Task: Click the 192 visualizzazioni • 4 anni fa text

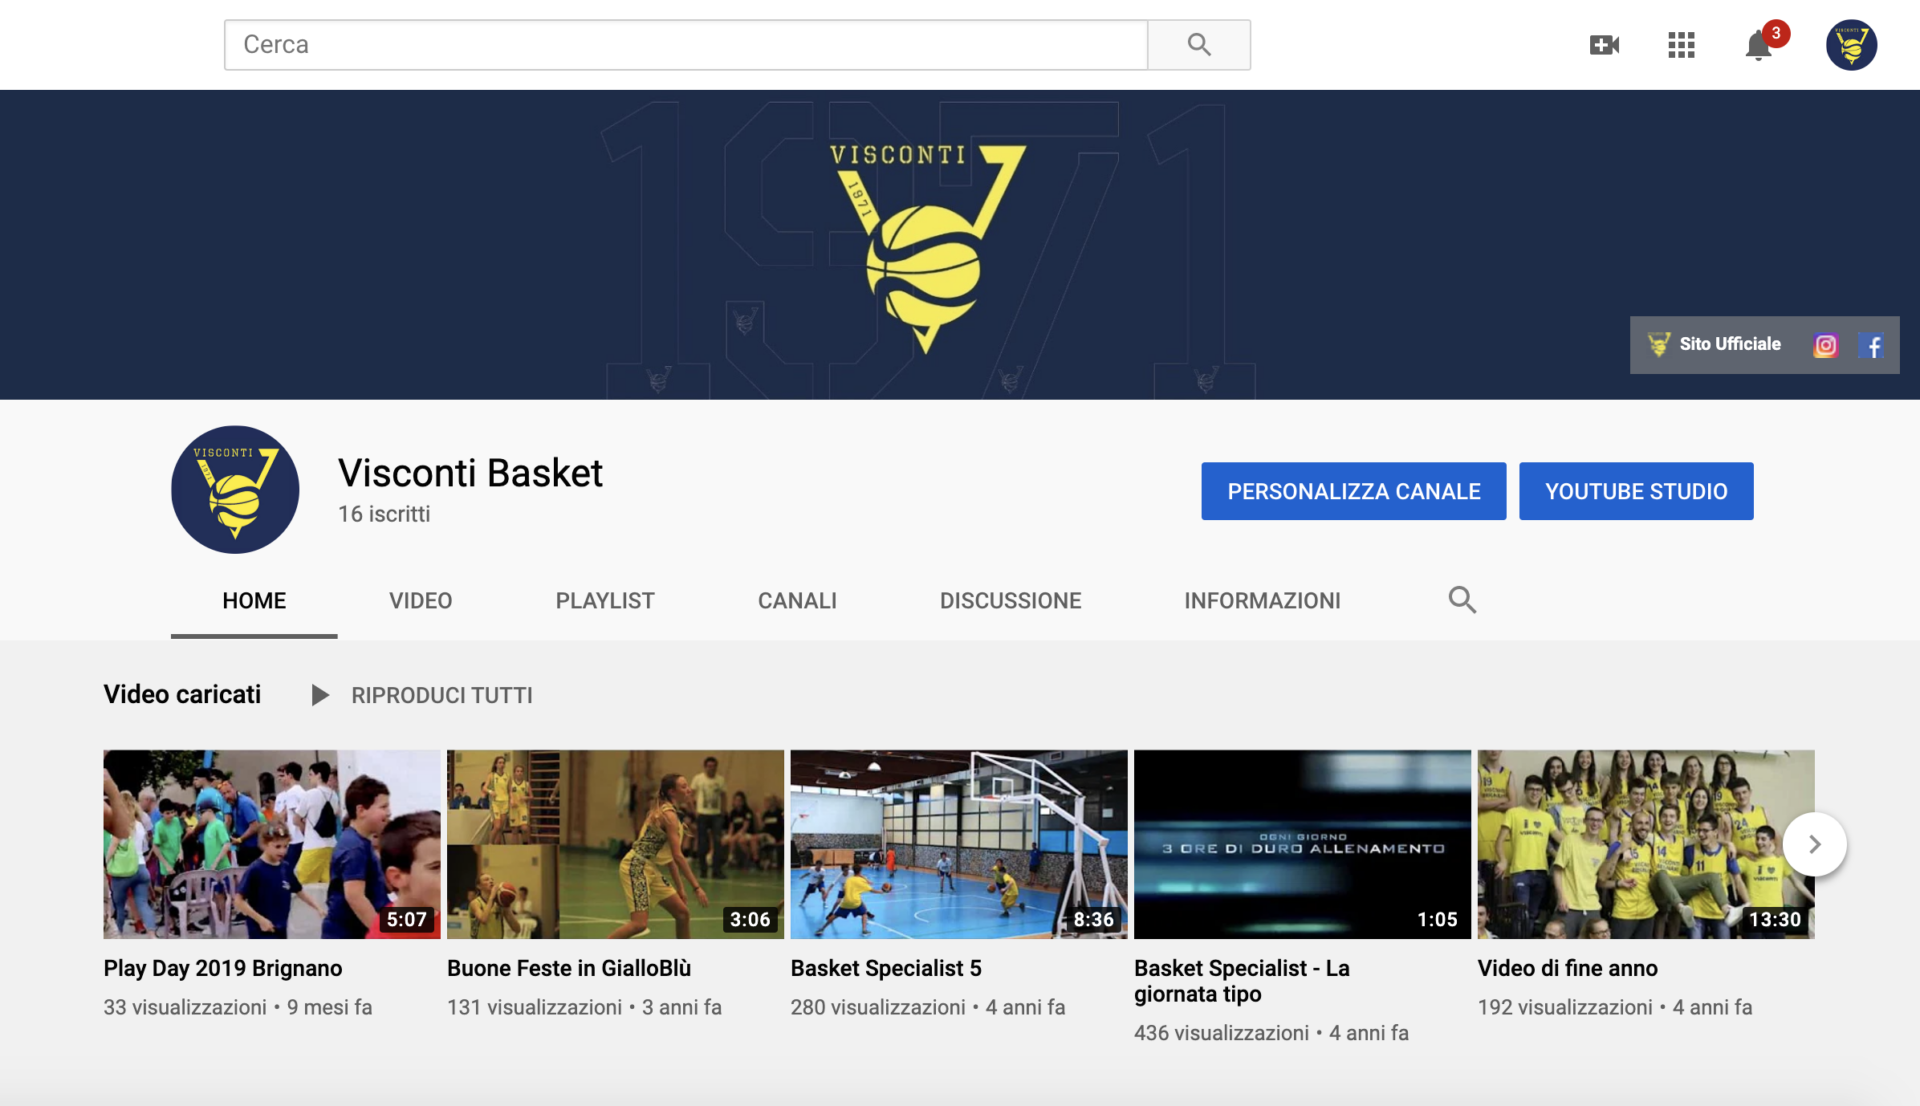Action: (1615, 1007)
